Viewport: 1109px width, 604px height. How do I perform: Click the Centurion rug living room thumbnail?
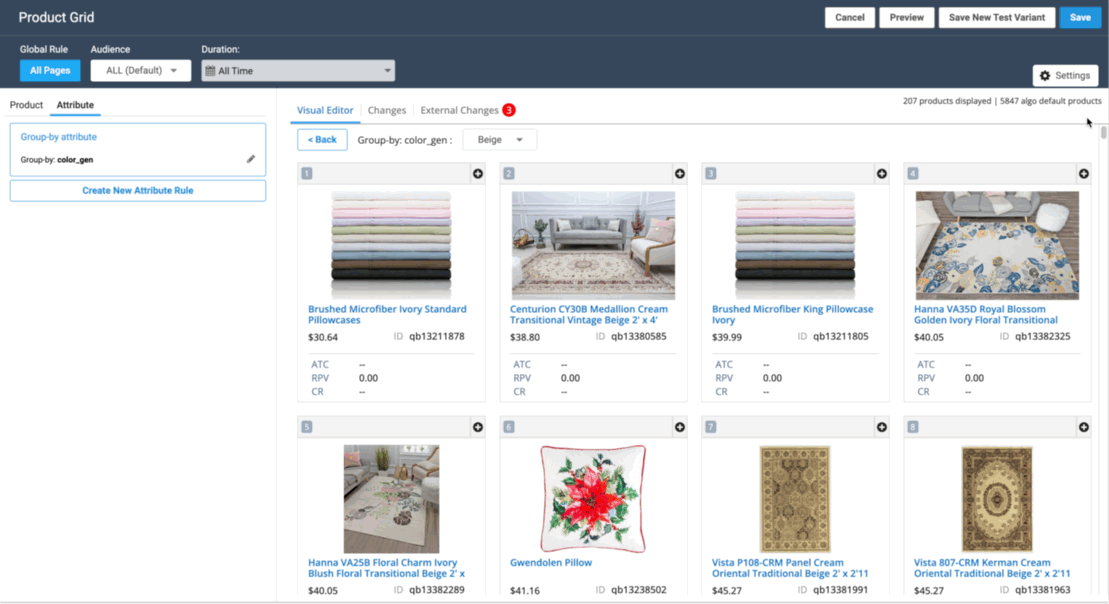click(593, 245)
